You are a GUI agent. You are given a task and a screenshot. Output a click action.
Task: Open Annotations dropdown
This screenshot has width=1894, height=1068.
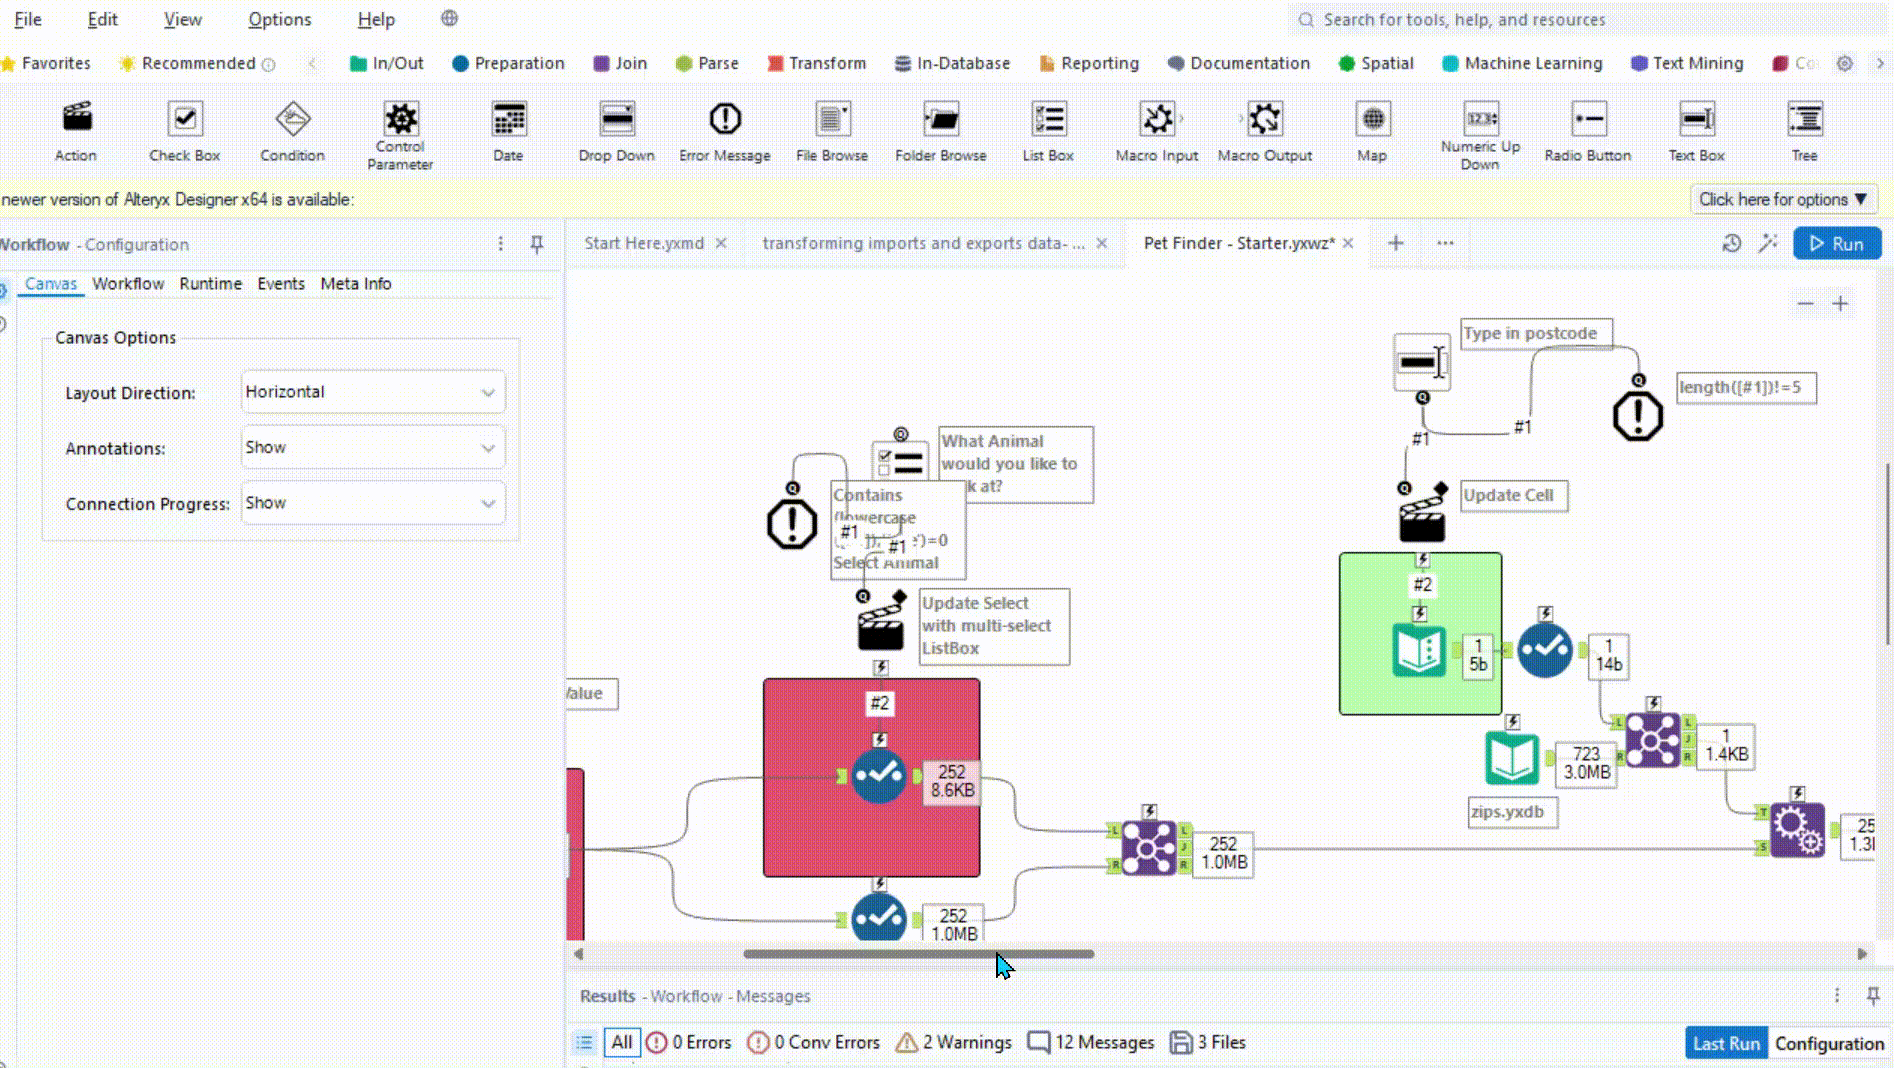(x=373, y=447)
